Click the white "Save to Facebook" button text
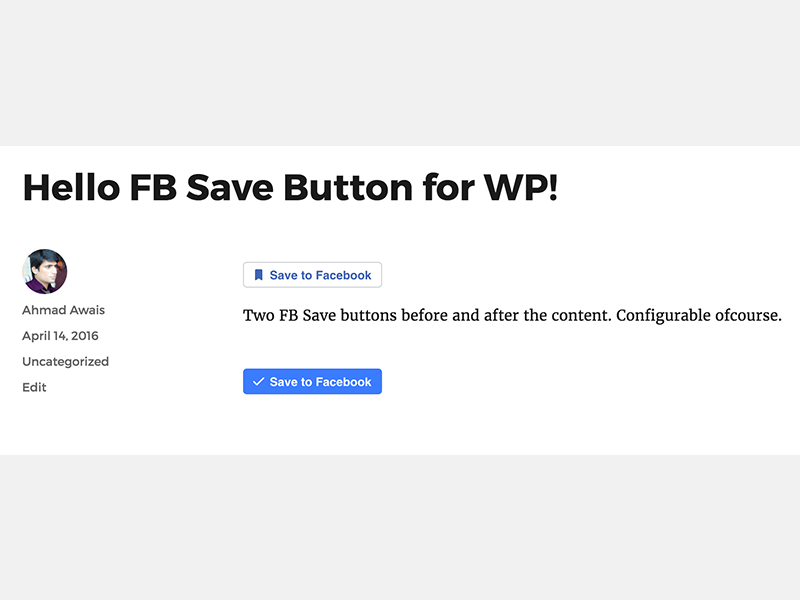The width and height of the screenshot is (800, 600). coord(320,276)
